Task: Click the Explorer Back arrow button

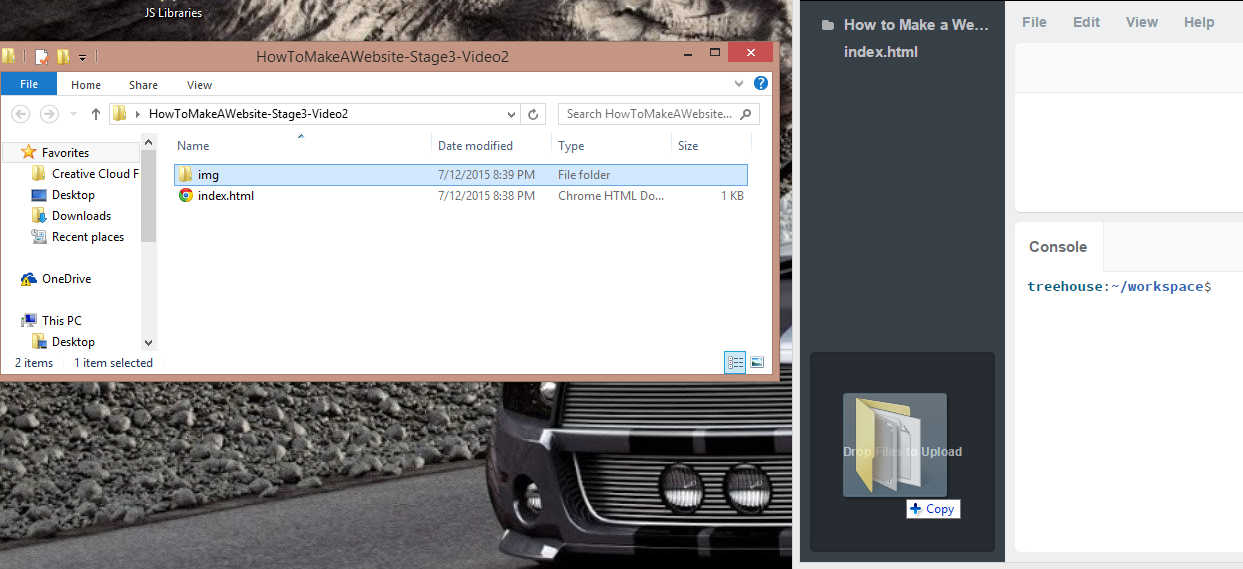Action: click(x=21, y=114)
